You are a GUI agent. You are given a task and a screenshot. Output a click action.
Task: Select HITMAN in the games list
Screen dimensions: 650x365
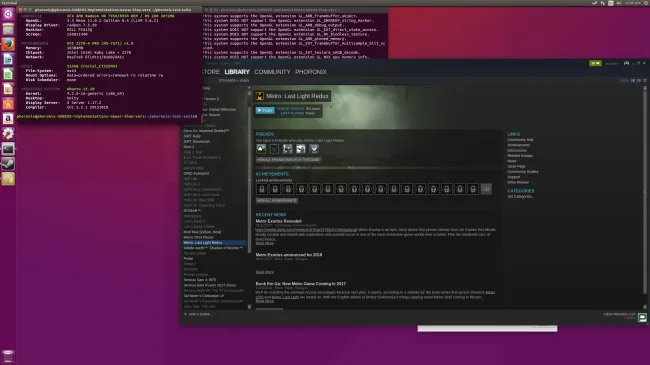tap(192, 211)
